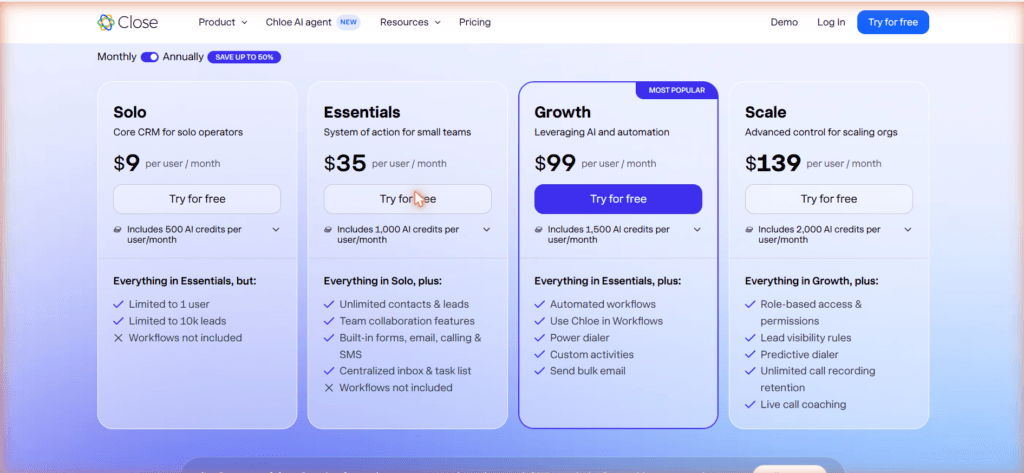1024x473 pixels.
Task: Expand the 500 AI credits details chevron
Action: [276, 230]
